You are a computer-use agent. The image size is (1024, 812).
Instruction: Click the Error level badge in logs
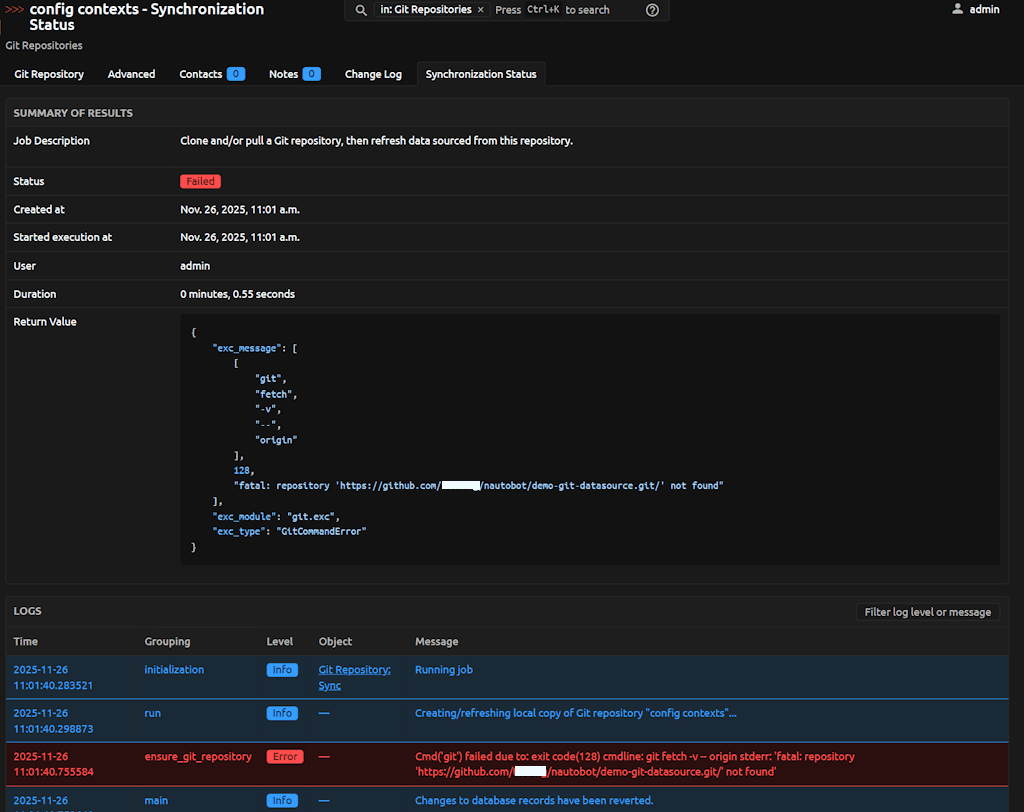click(x=285, y=757)
